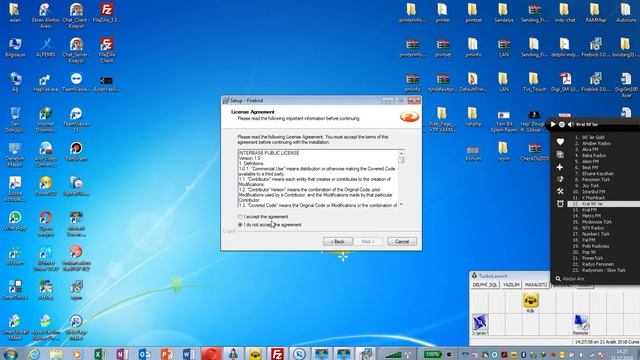The image size is (640, 360).
Task: Select station 'Metro FM' in radio list
Action: point(591,216)
